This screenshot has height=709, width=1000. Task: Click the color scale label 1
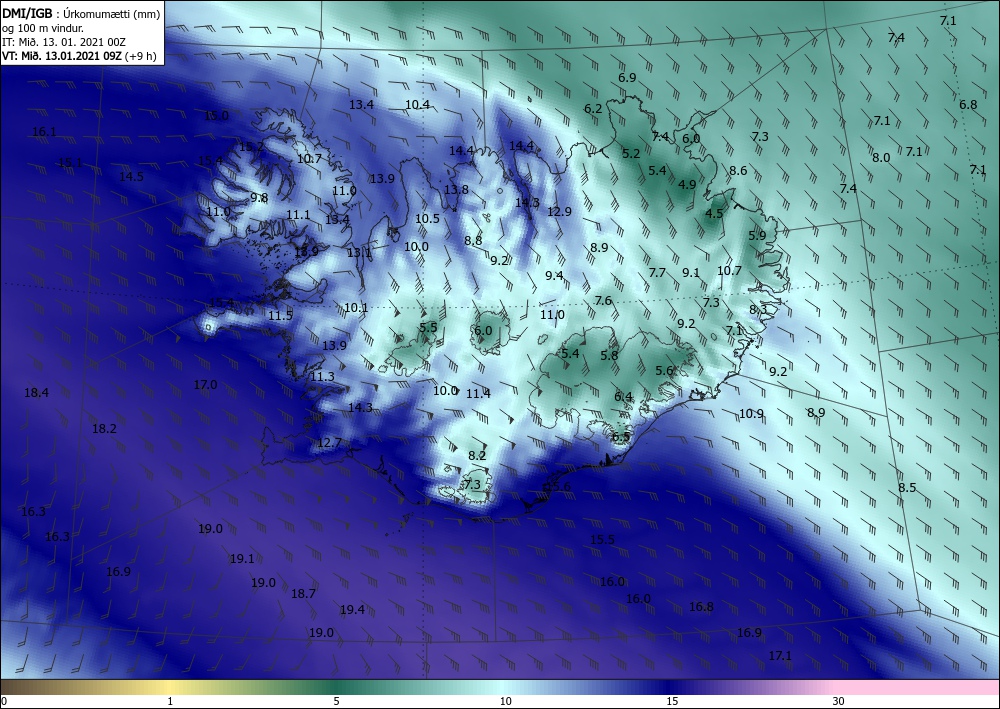170,702
